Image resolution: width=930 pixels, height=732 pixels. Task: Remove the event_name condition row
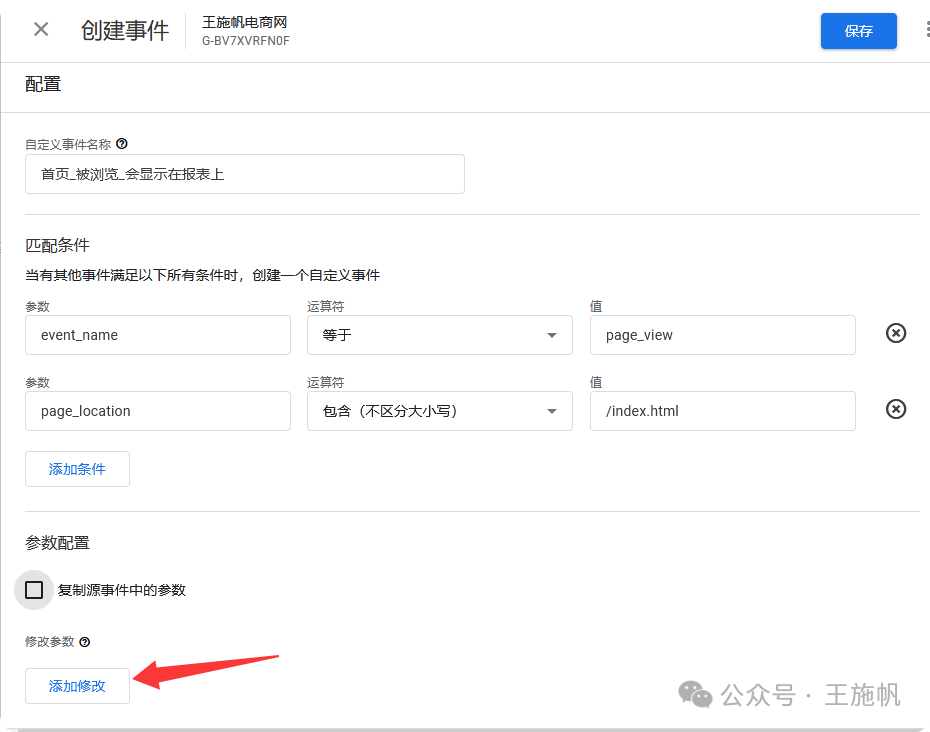point(896,333)
